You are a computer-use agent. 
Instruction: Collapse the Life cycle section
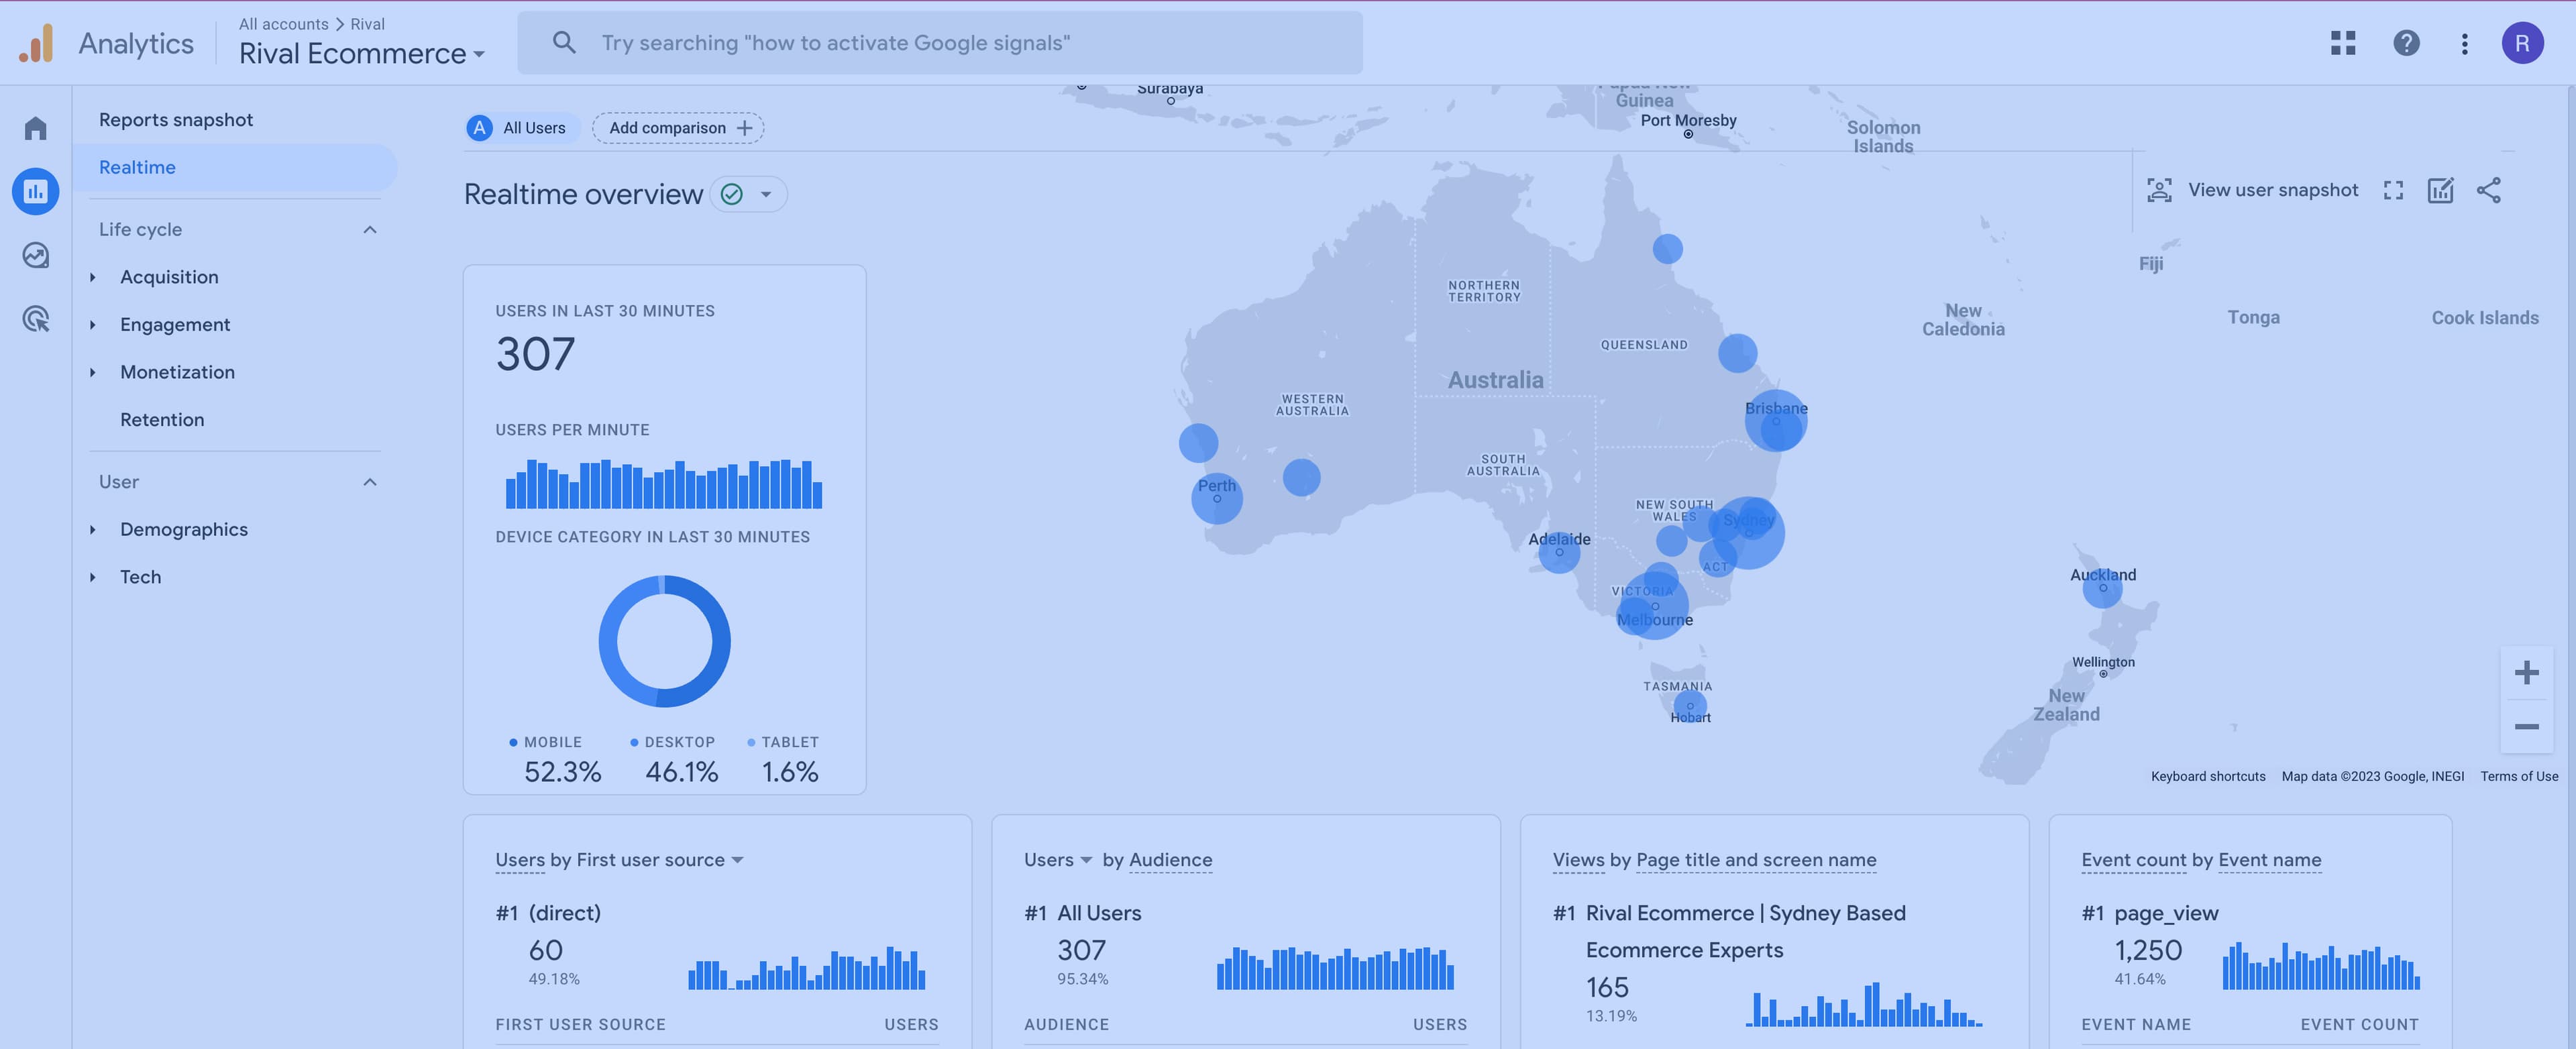pos(370,230)
